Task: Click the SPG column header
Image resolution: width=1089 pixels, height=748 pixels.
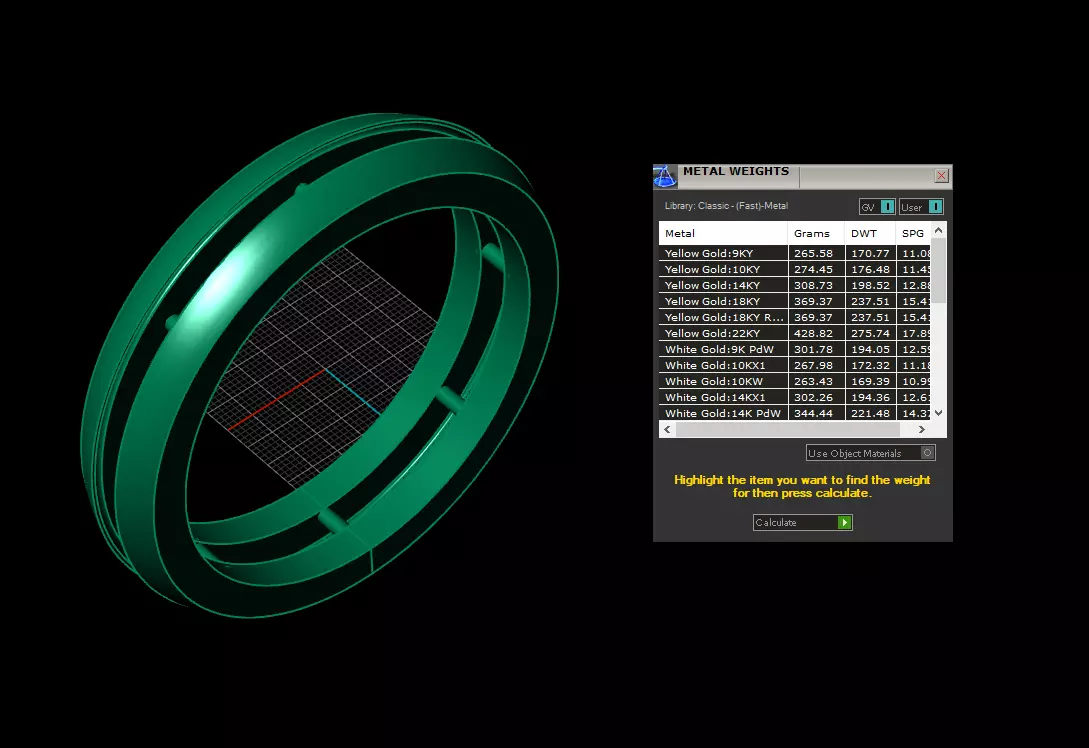Action: click(913, 233)
